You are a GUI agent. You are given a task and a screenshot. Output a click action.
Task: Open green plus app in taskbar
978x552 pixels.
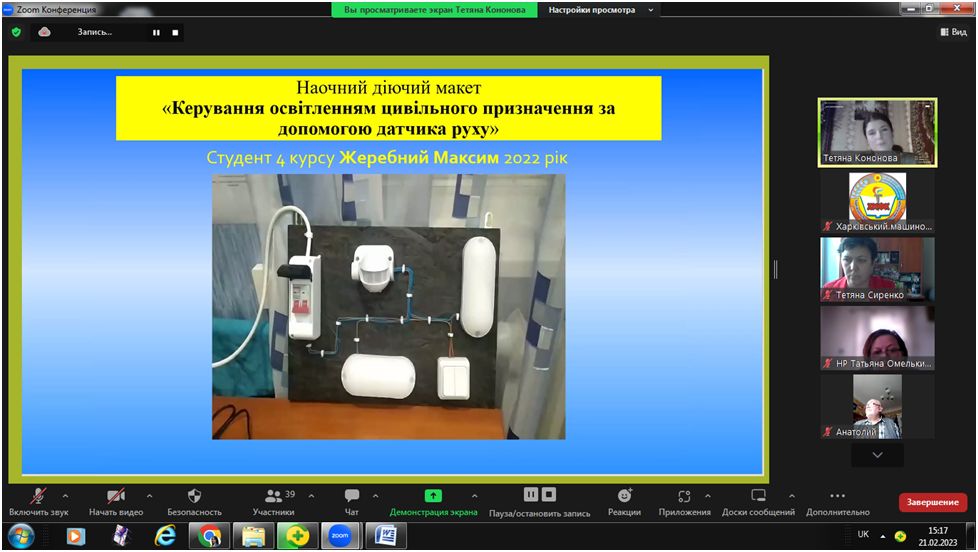click(x=297, y=536)
